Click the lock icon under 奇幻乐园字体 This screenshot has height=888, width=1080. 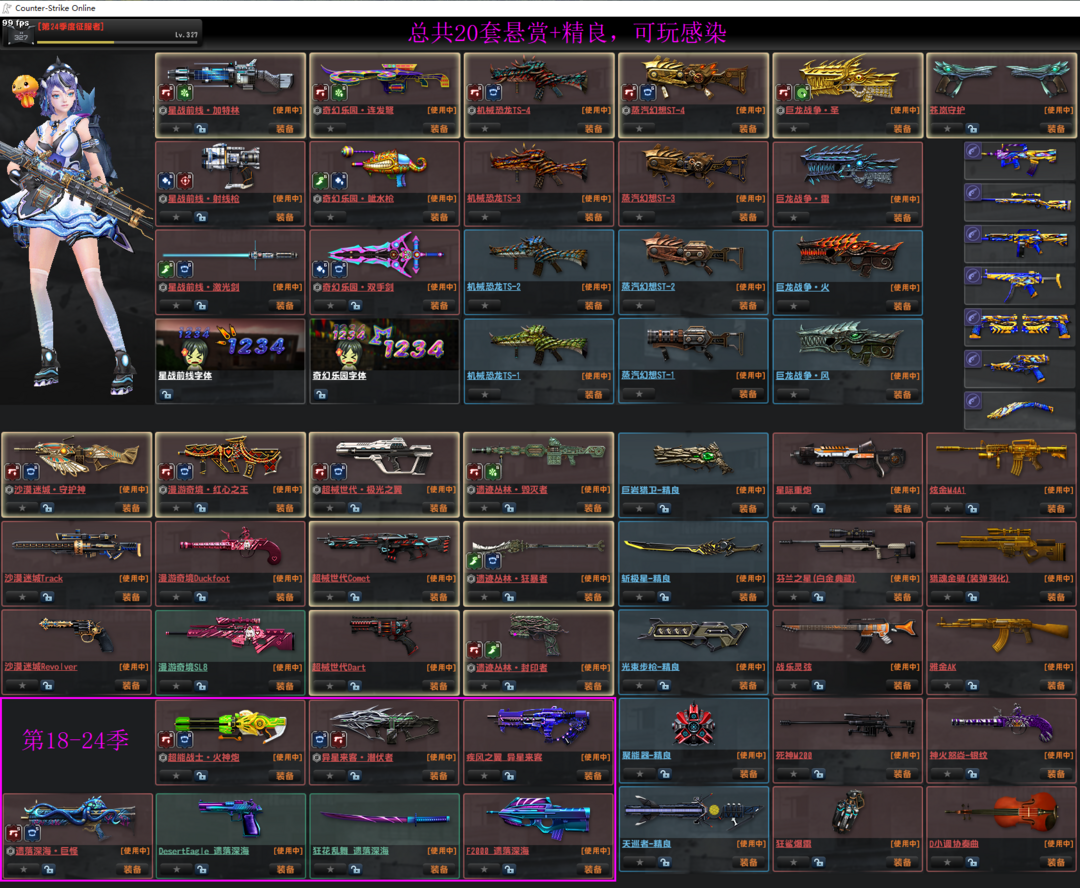tap(321, 394)
